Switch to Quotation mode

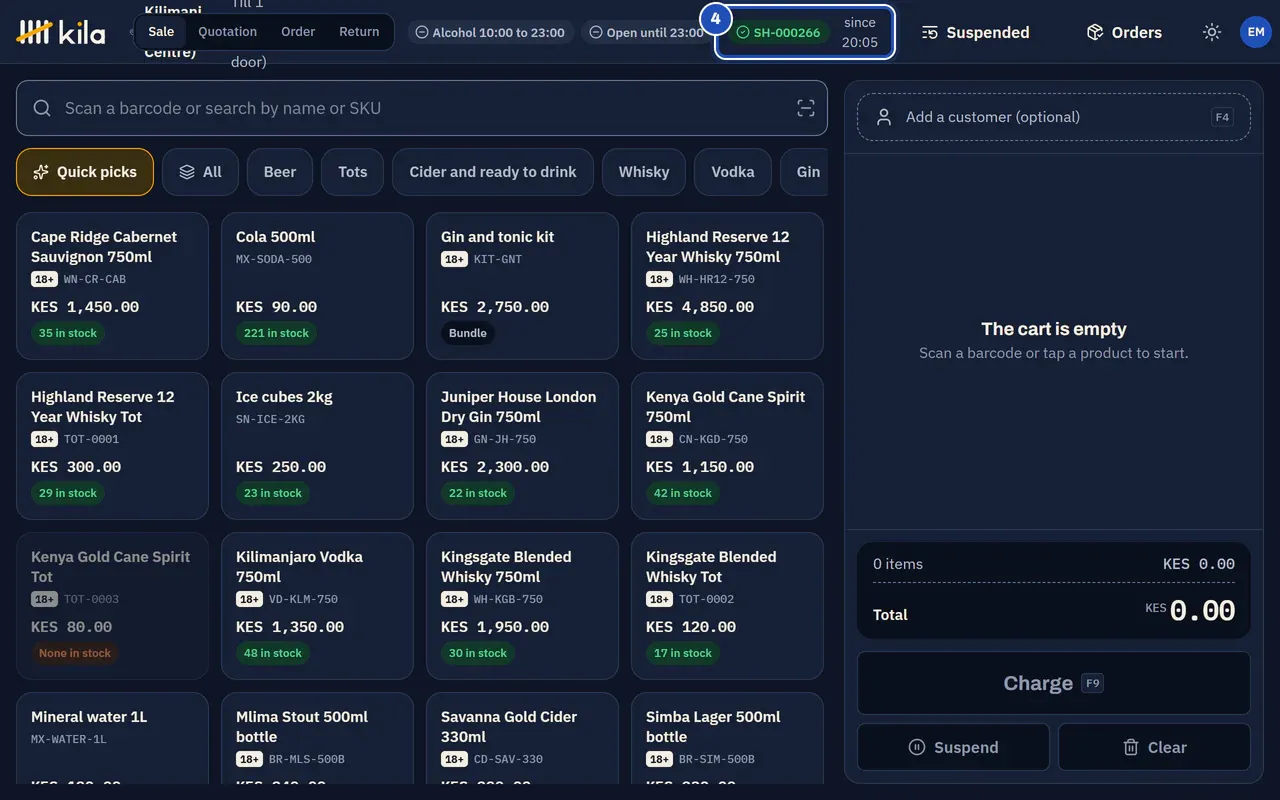click(227, 32)
